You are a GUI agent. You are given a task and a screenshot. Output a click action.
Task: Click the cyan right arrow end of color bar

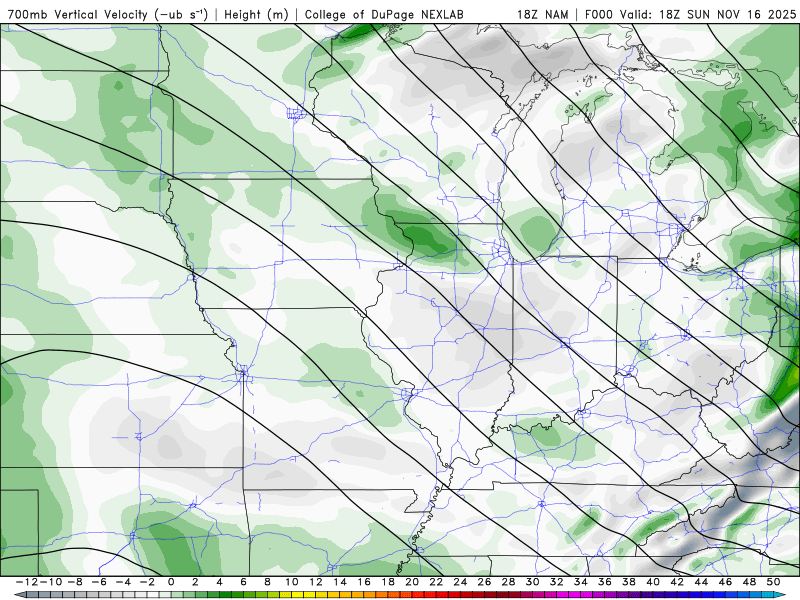(x=781, y=595)
